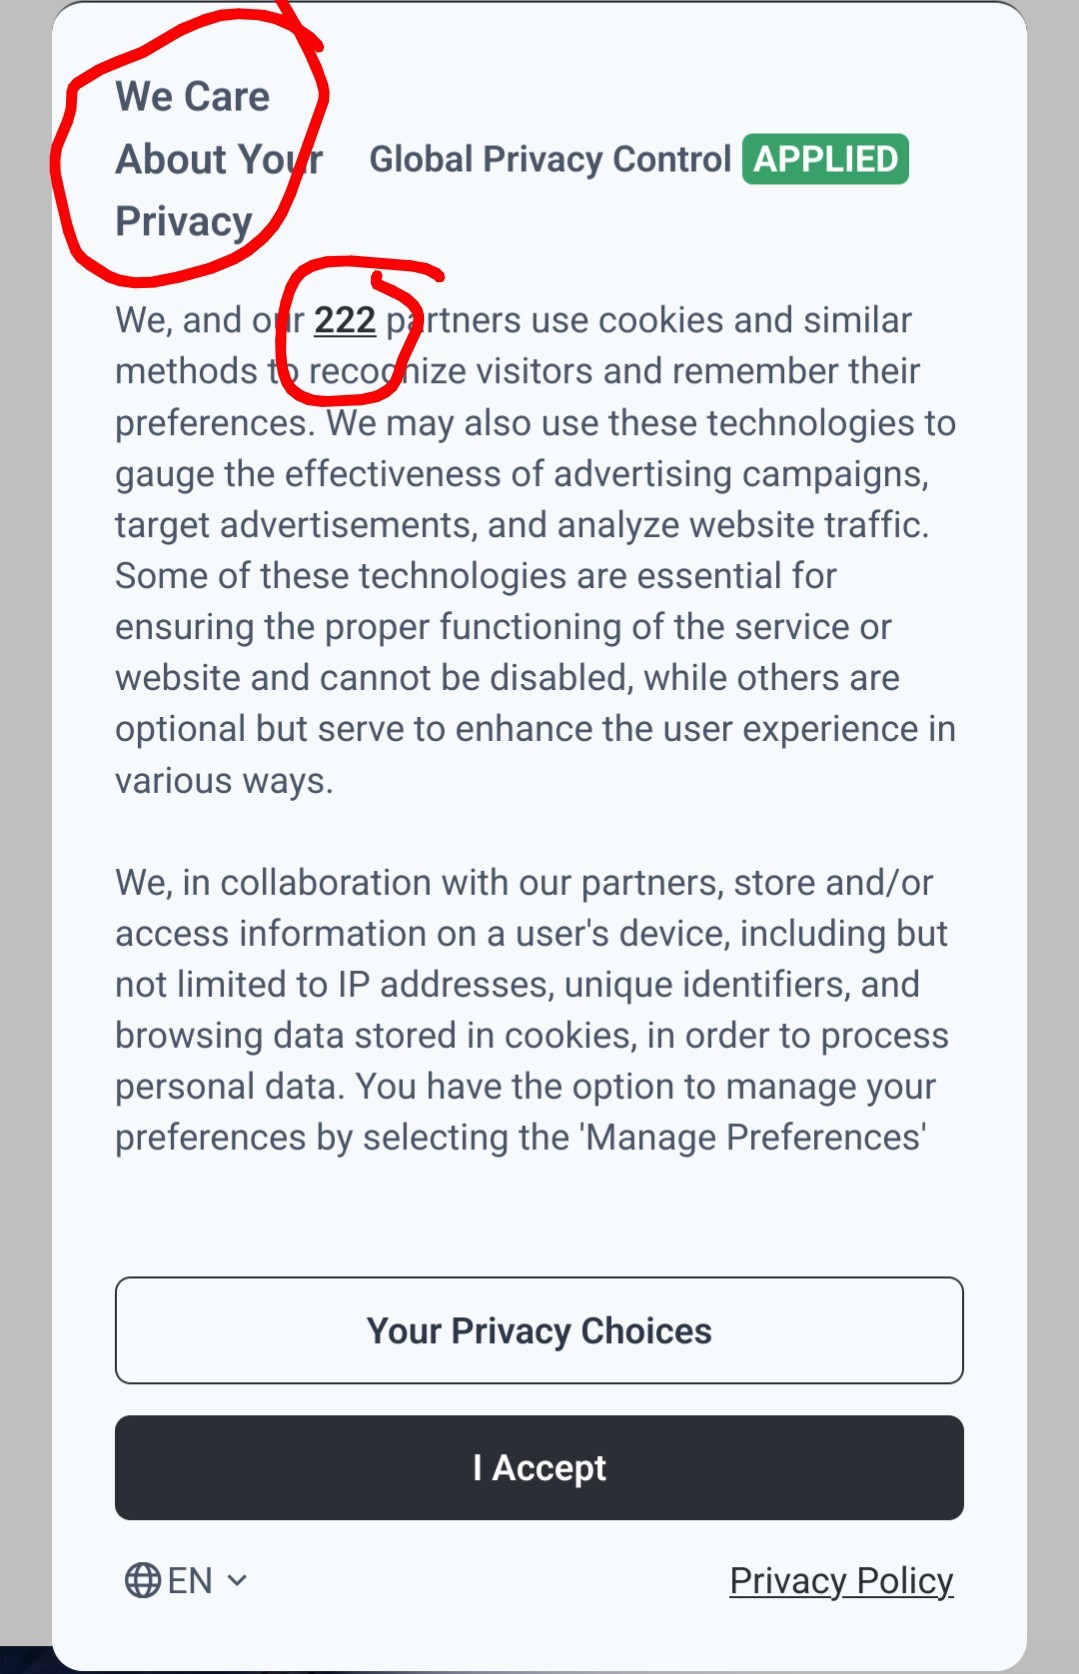Click the green APPLIED badge

[825, 159]
